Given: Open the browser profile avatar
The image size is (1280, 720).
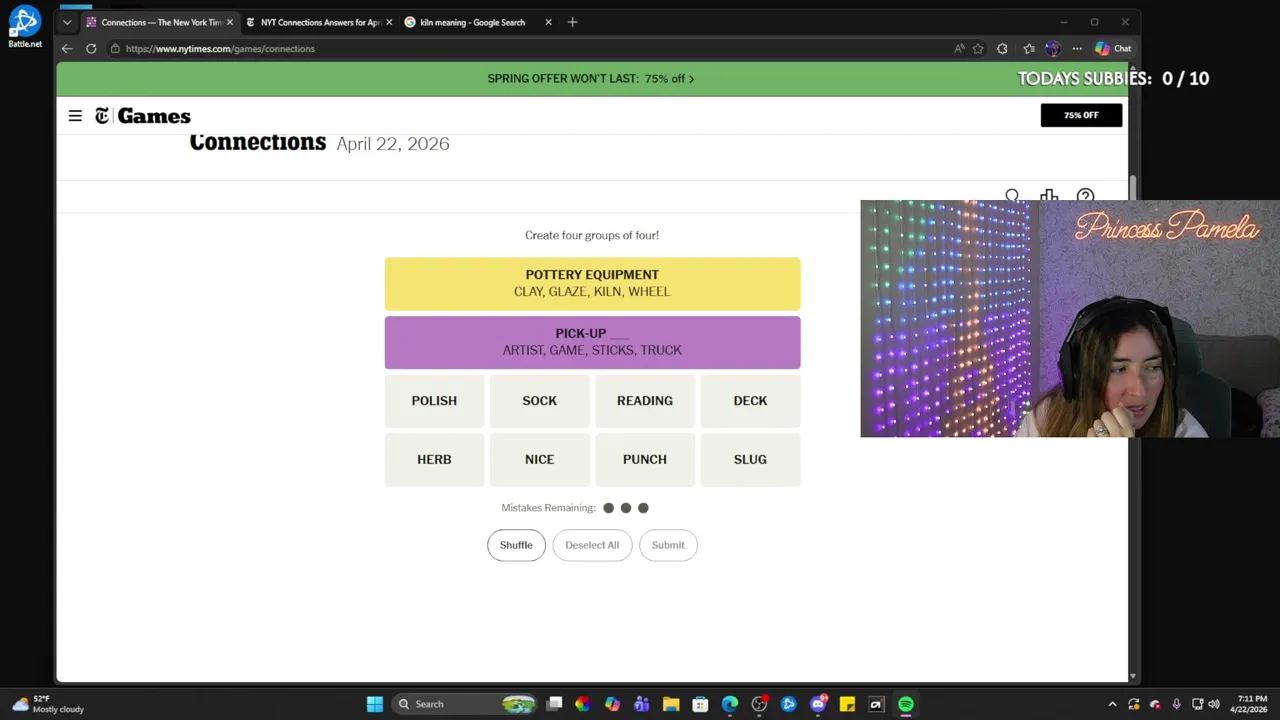Looking at the screenshot, I should (1052, 48).
